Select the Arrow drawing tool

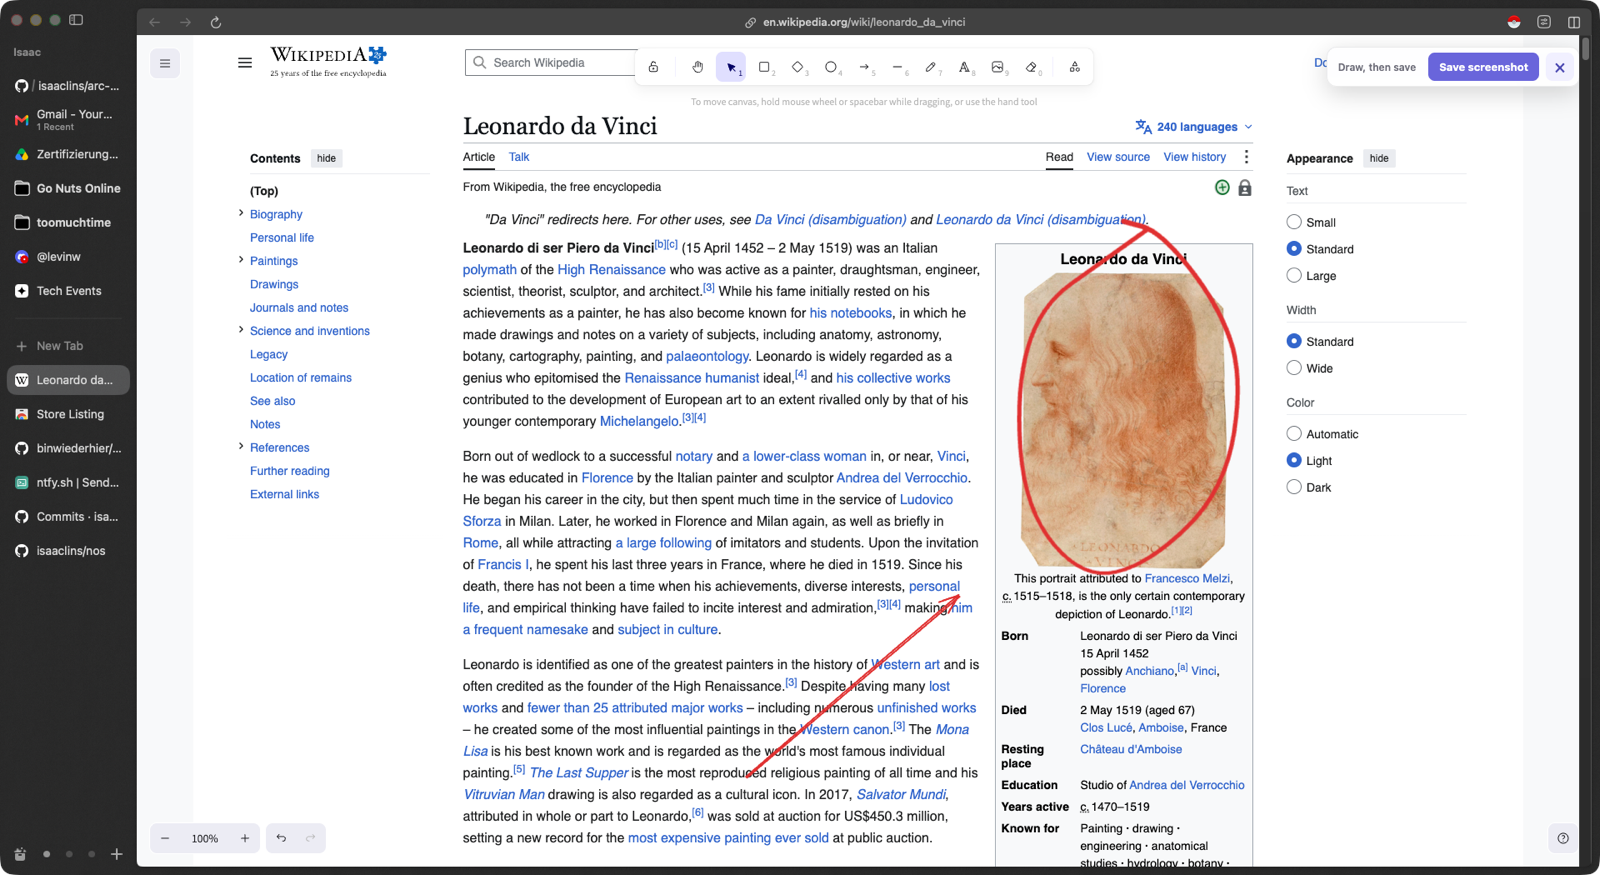pyautogui.click(x=865, y=67)
